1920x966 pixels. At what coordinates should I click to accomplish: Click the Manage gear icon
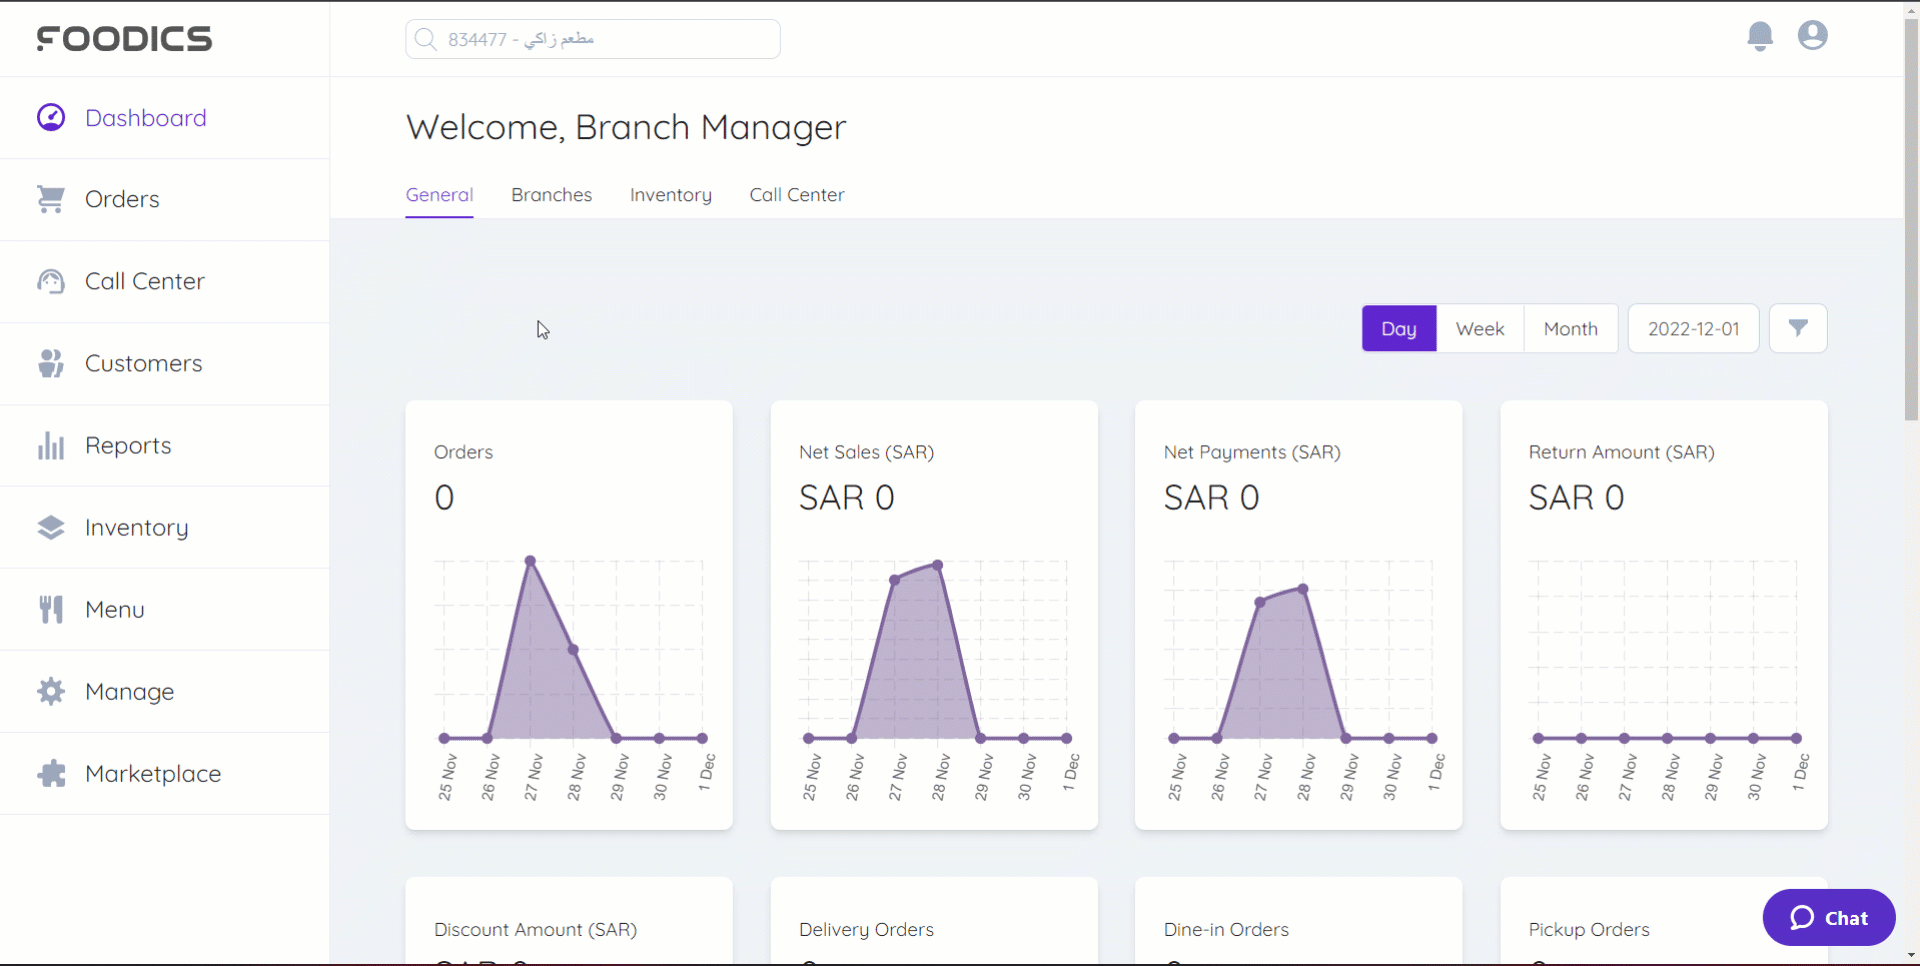(51, 692)
